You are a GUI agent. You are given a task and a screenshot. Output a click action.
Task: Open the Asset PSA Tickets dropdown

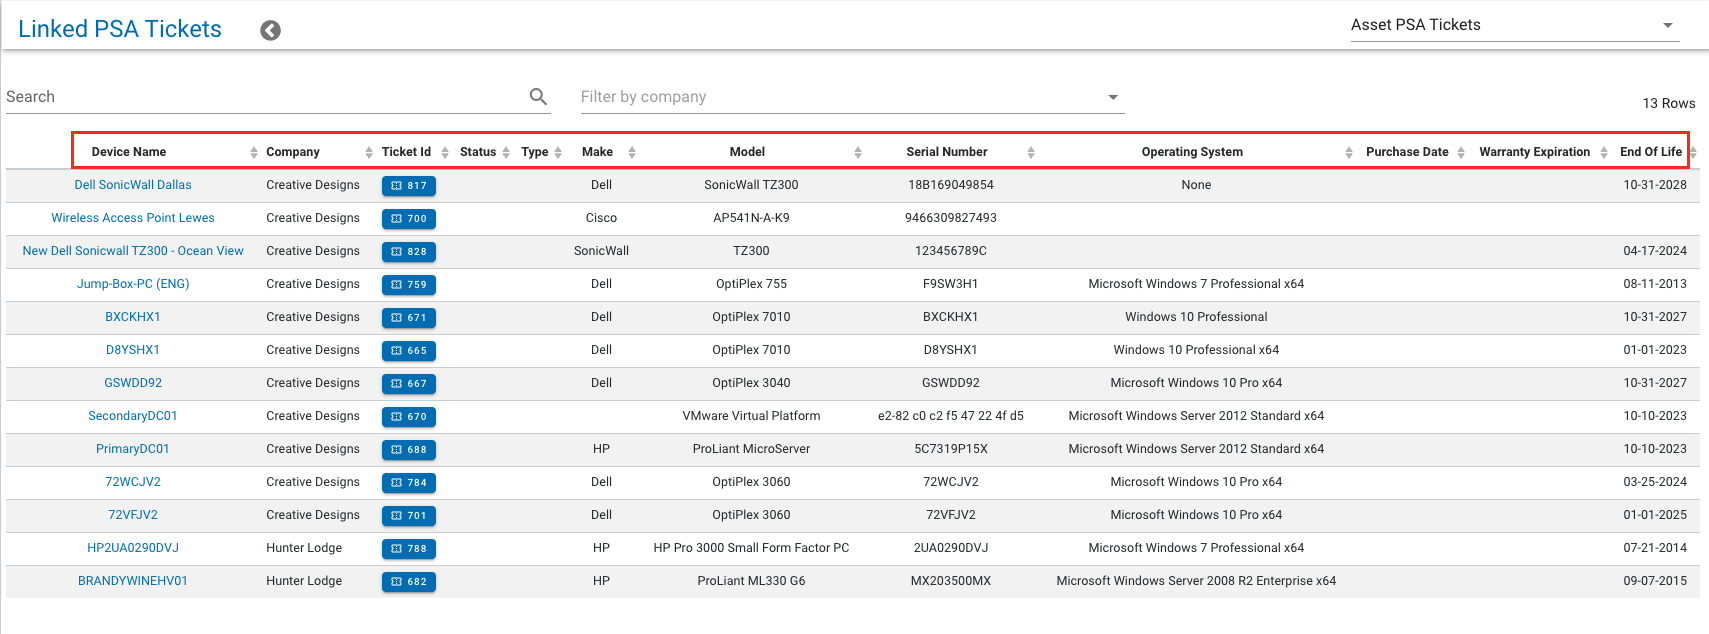(1515, 25)
